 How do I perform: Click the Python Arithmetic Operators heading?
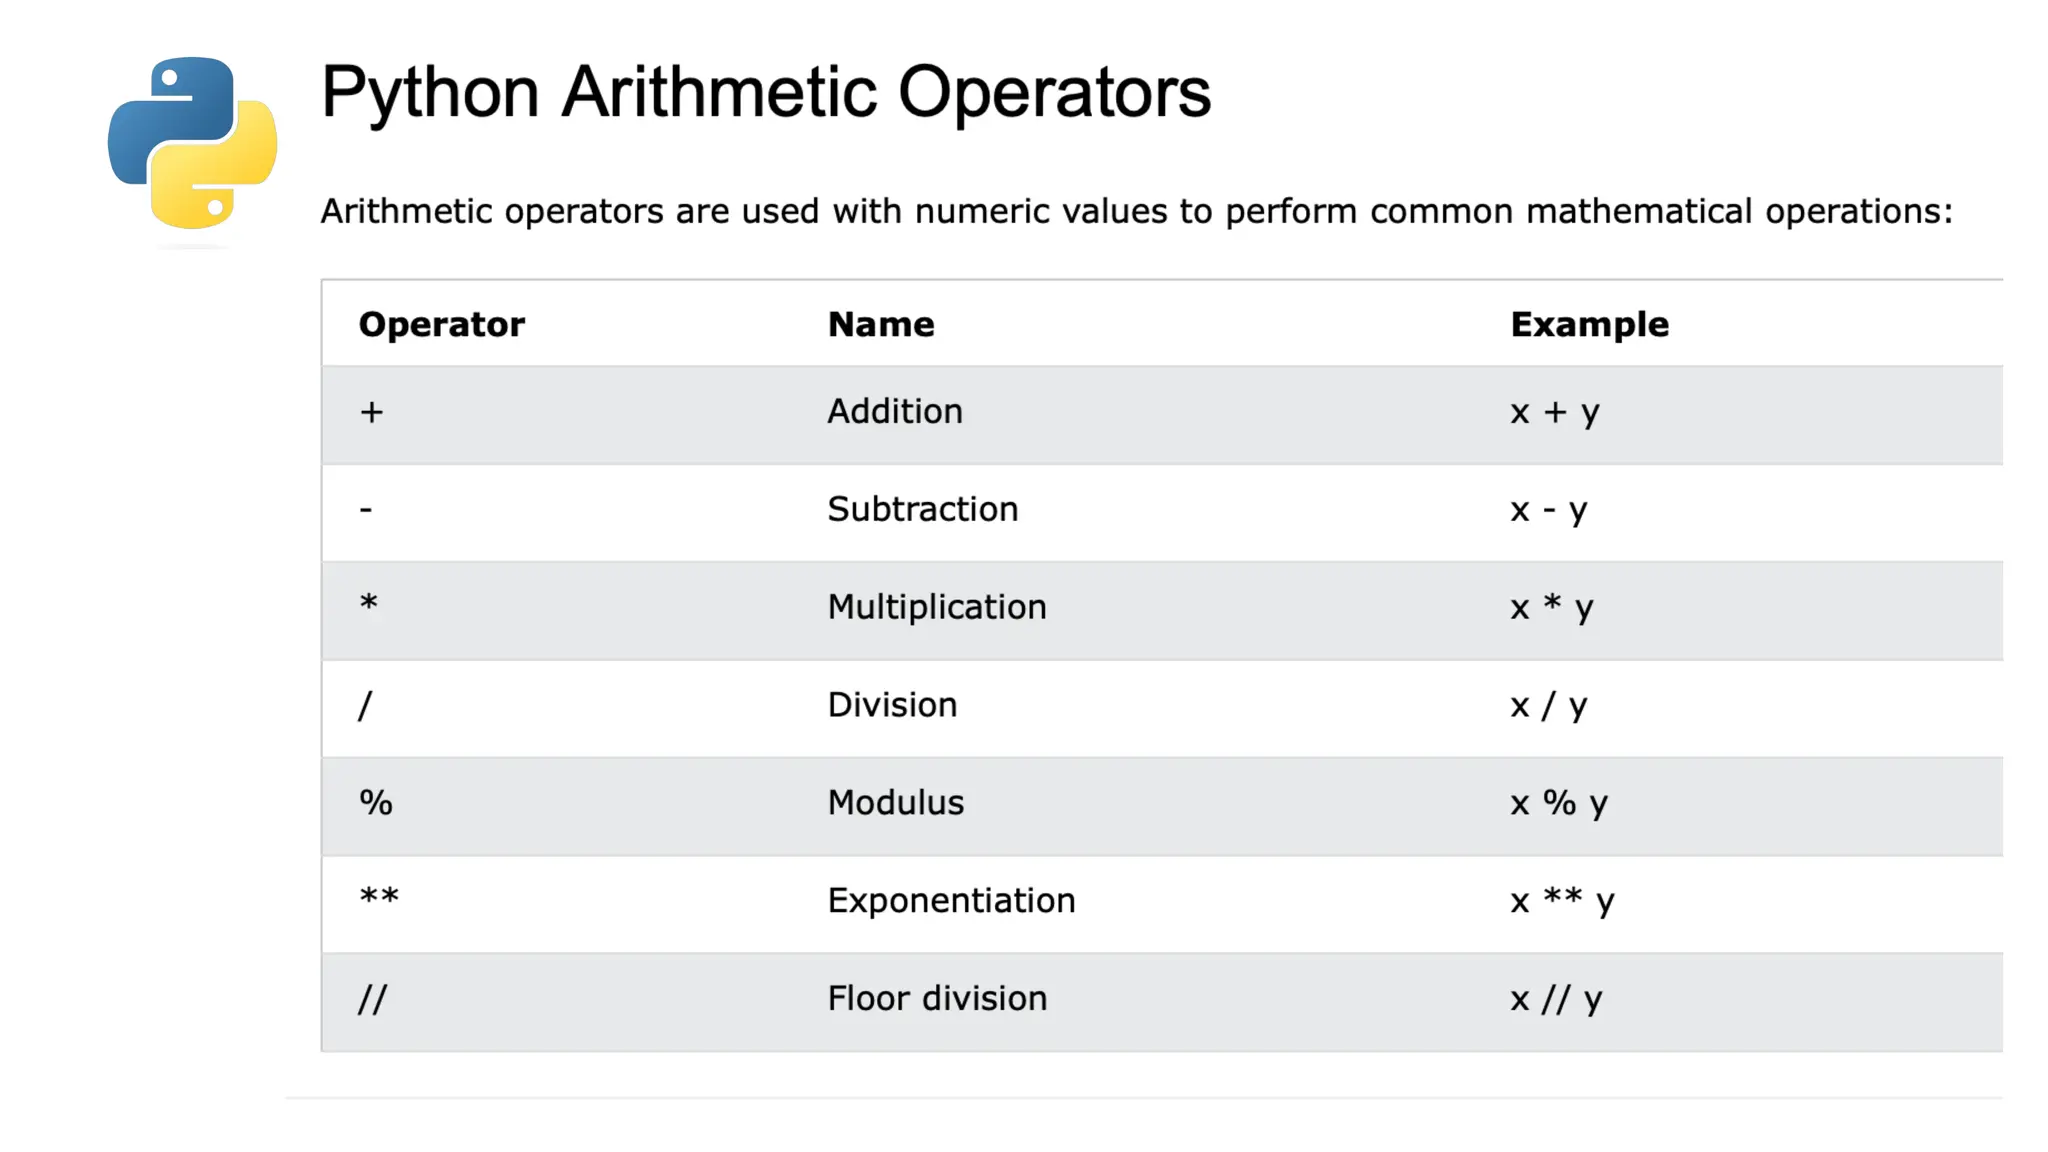(765, 93)
